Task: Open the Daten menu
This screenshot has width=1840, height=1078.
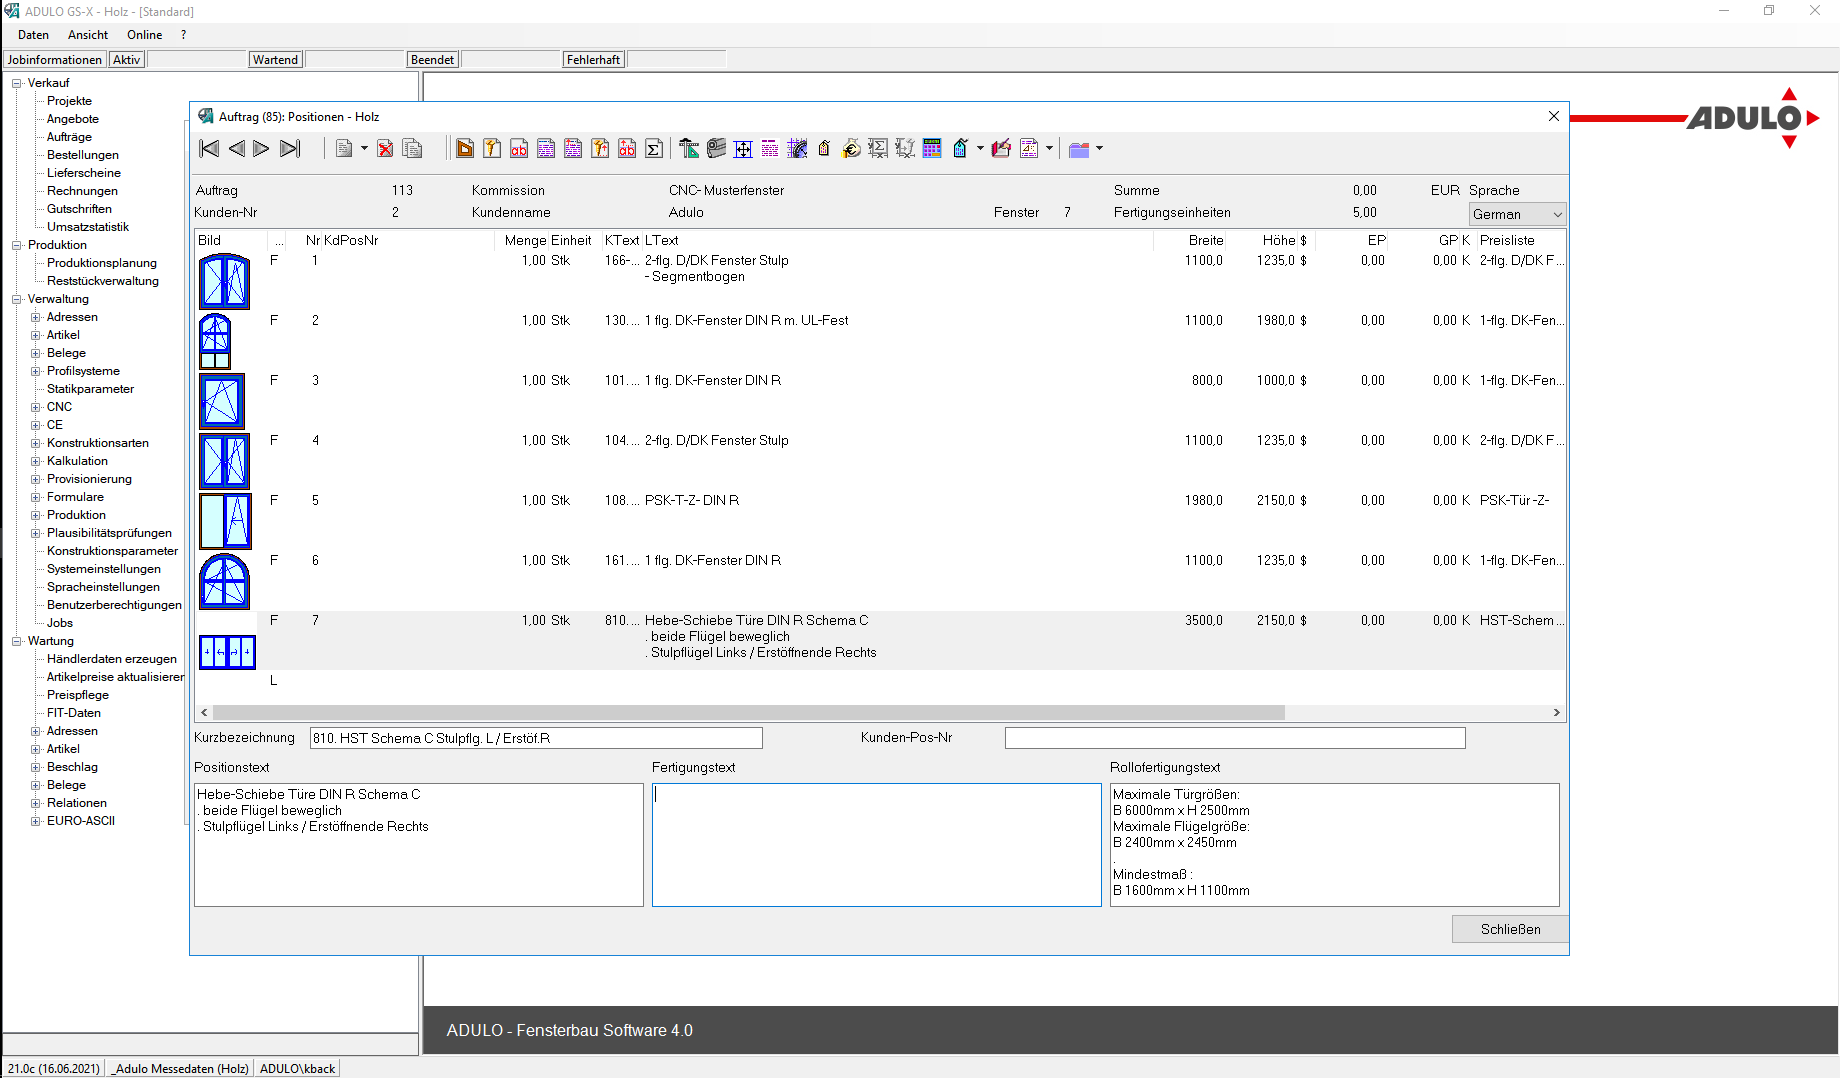Action: pyautogui.click(x=33, y=35)
